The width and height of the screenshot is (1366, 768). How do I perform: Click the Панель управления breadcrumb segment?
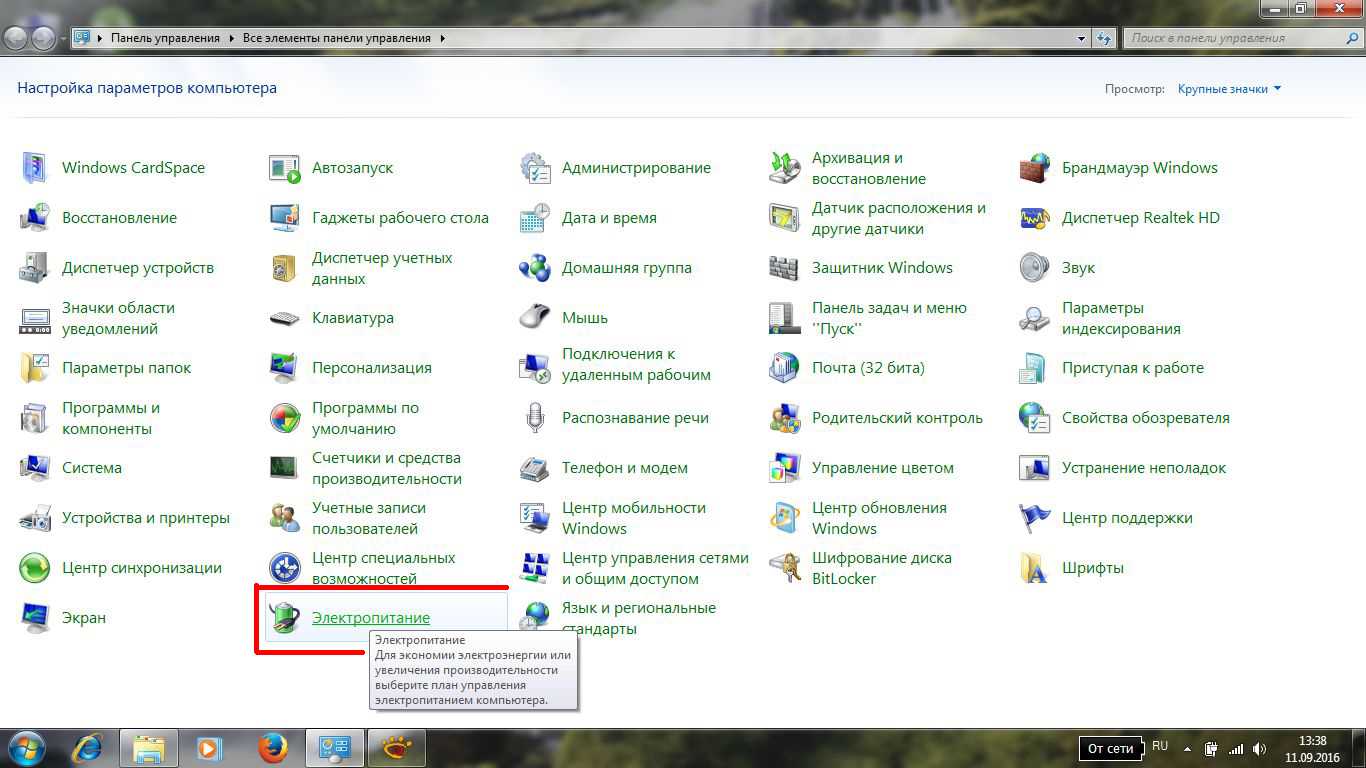165,38
